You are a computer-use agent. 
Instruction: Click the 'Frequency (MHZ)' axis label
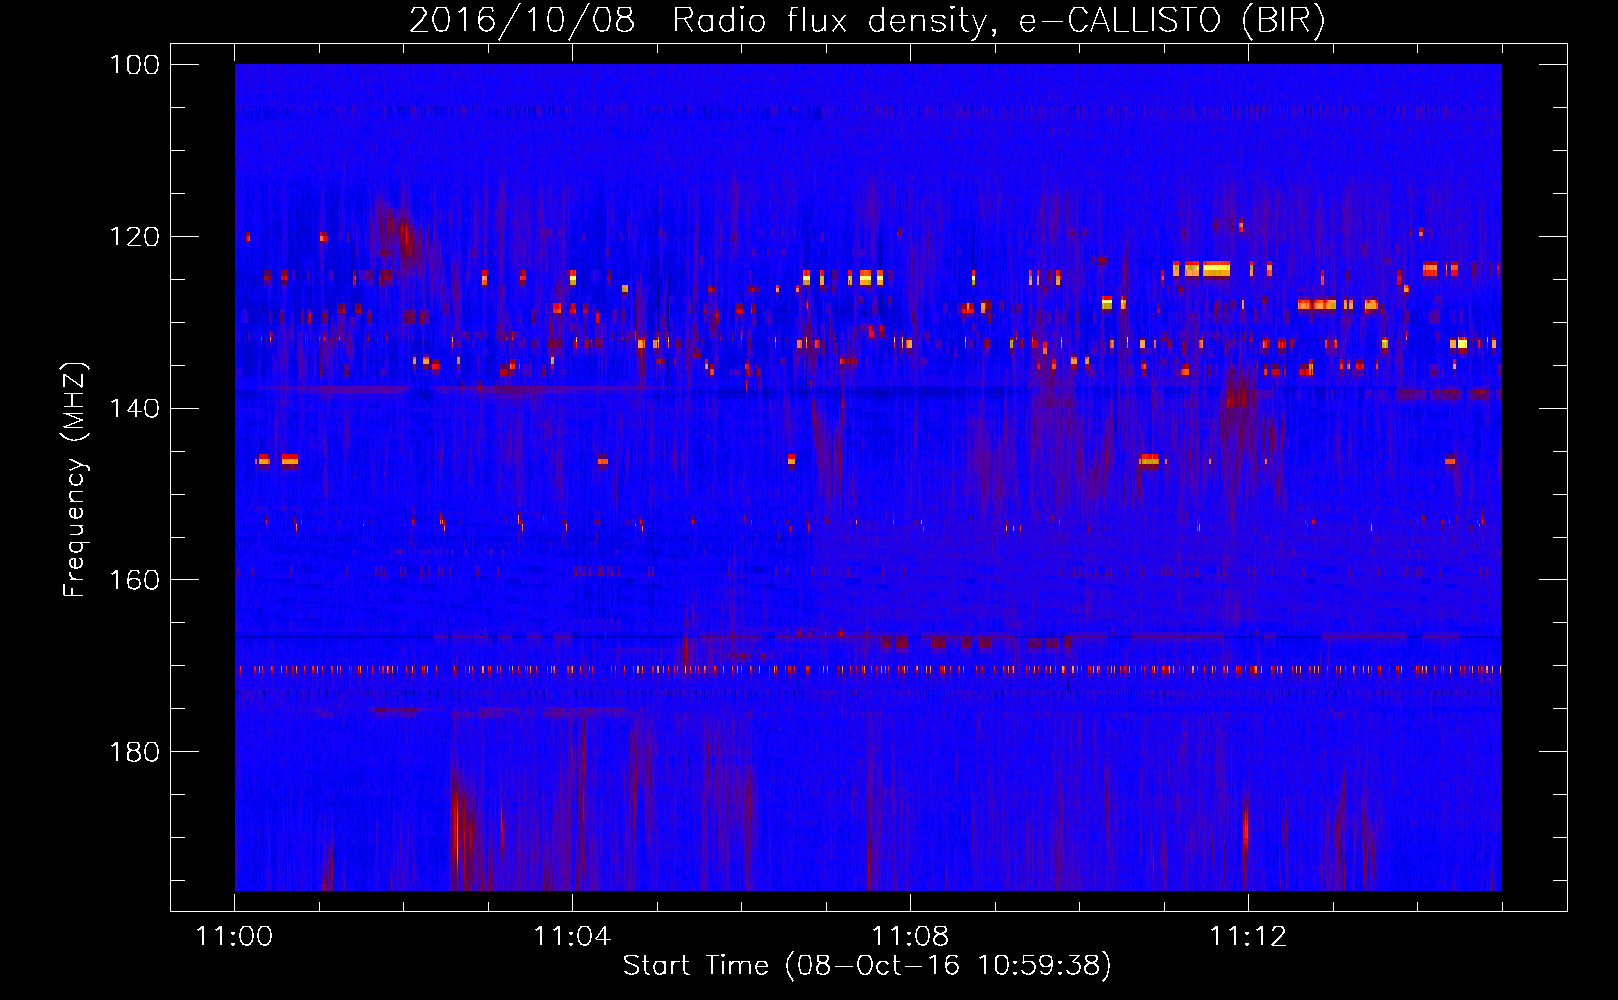pyautogui.click(x=75, y=480)
